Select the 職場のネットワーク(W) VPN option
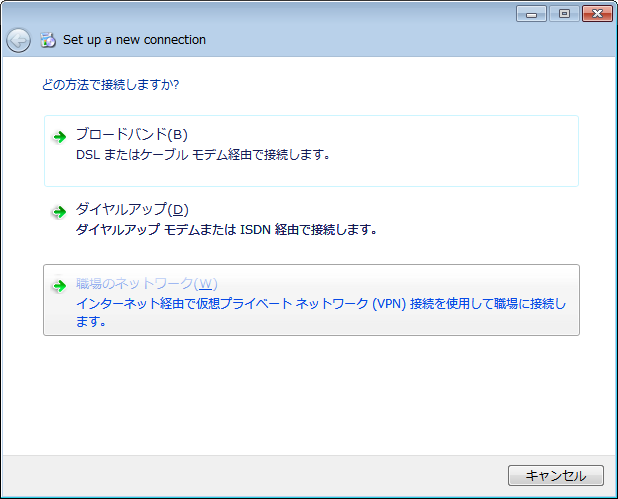618x499 pixels. (311, 300)
